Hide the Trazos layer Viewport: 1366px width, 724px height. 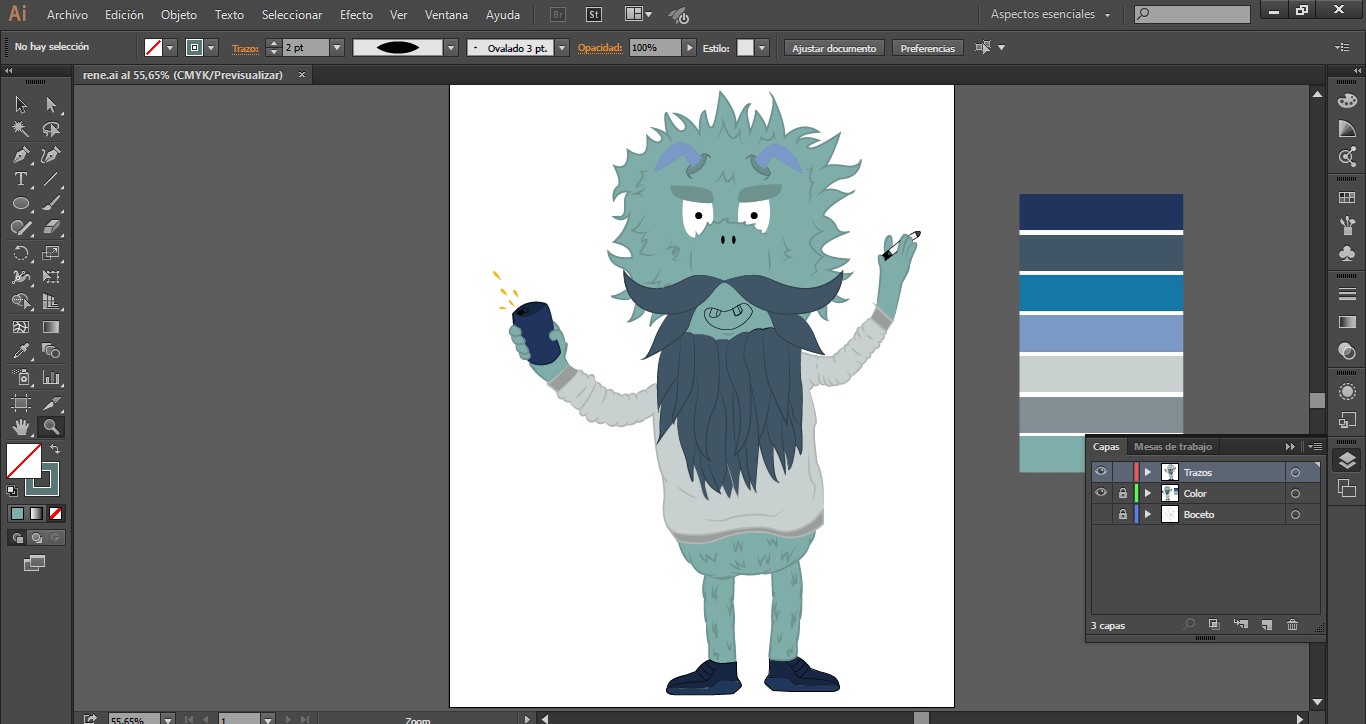[1101, 473]
